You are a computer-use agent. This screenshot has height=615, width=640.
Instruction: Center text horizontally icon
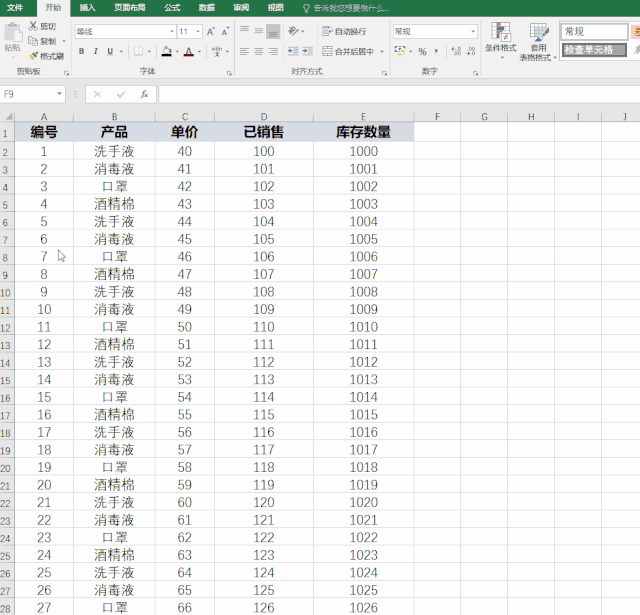[x=258, y=51]
